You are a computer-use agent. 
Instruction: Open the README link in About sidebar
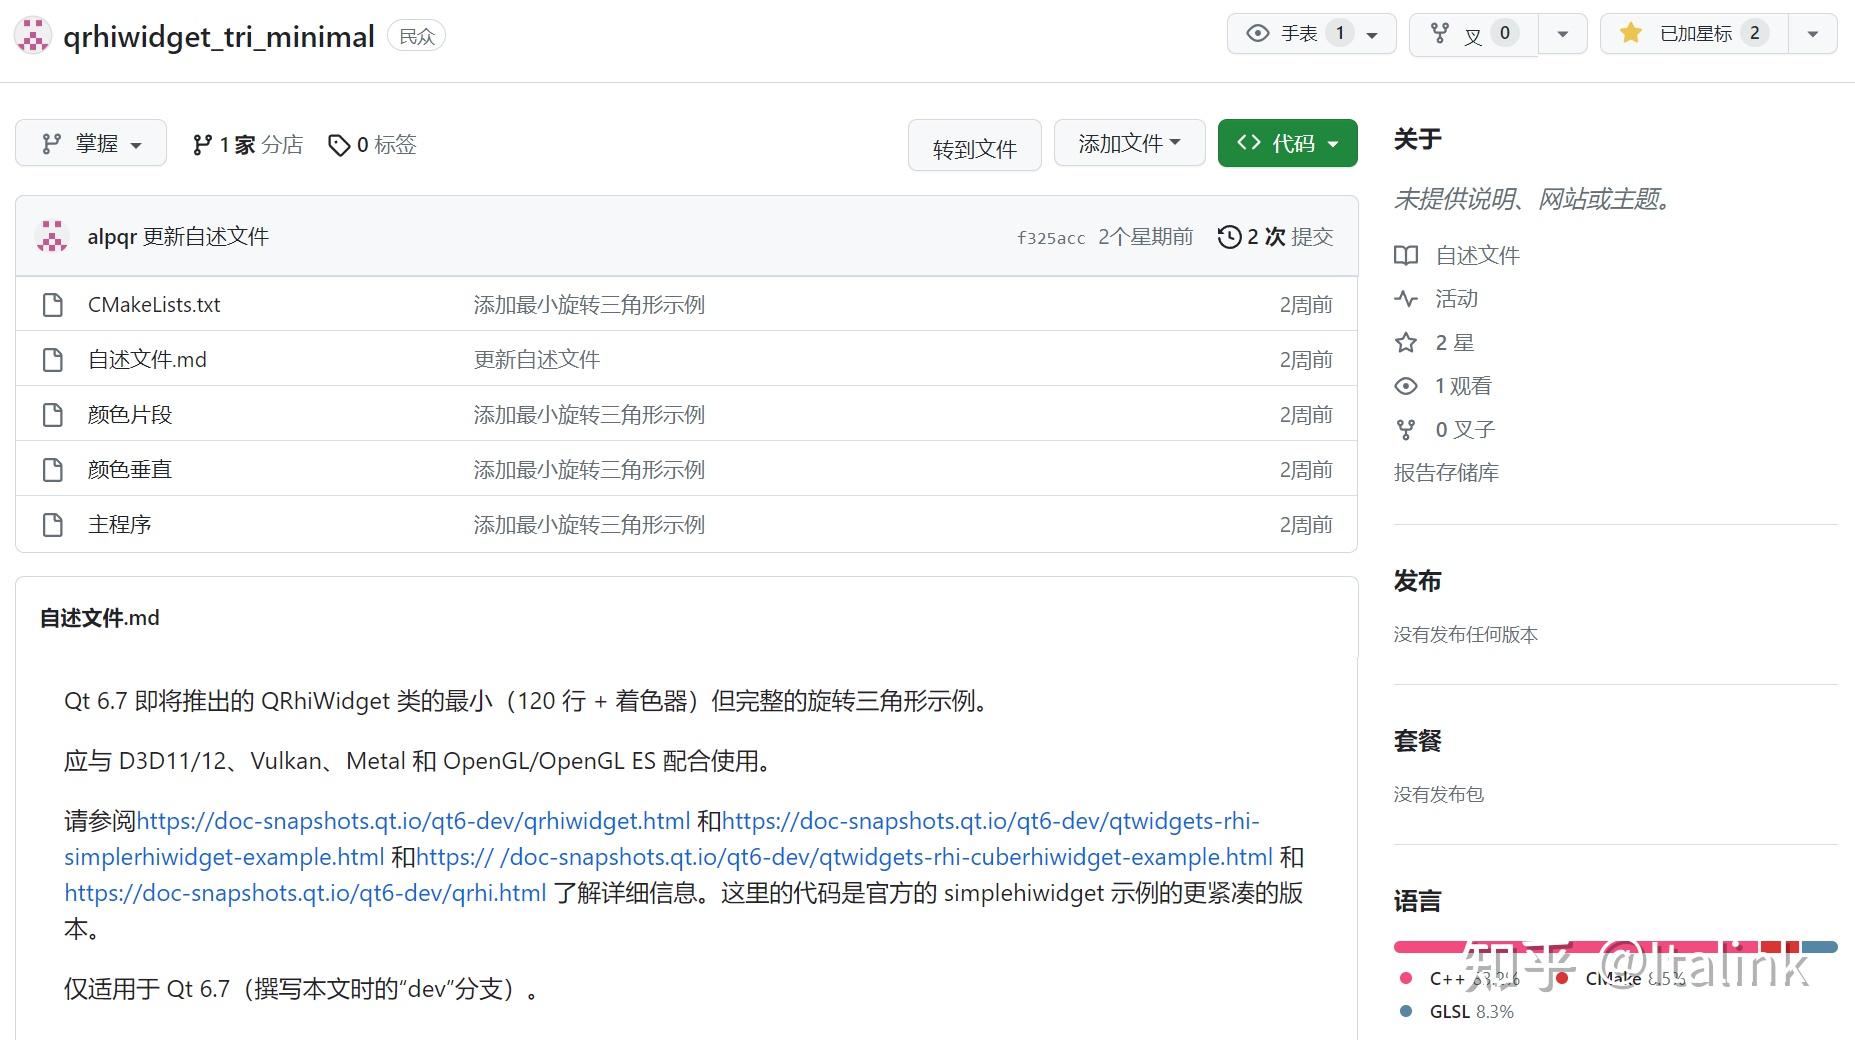click(1477, 256)
